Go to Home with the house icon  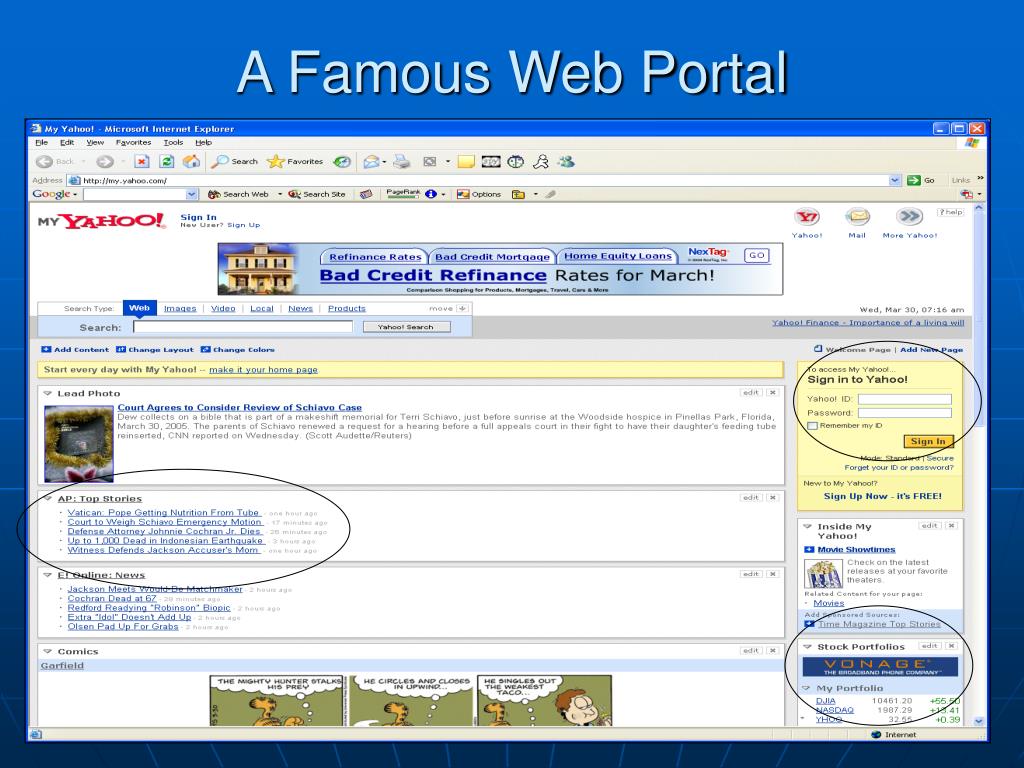pyautogui.click(x=191, y=161)
